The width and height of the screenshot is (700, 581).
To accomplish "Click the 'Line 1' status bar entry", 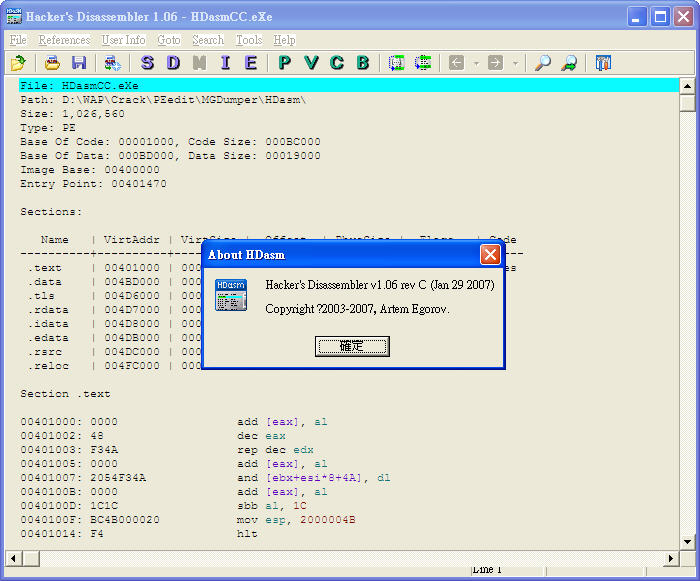I will 487,570.
